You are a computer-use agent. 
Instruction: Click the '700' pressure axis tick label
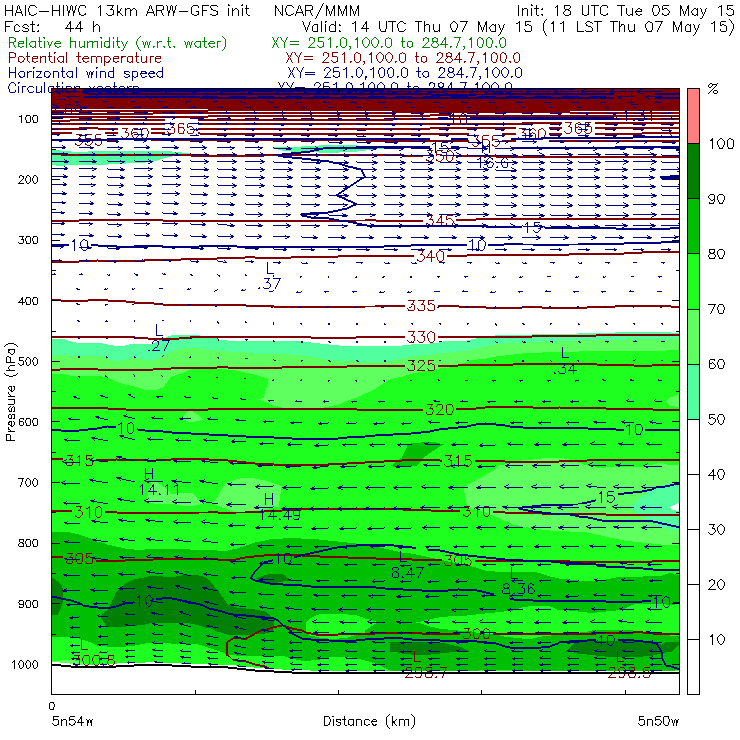point(28,482)
